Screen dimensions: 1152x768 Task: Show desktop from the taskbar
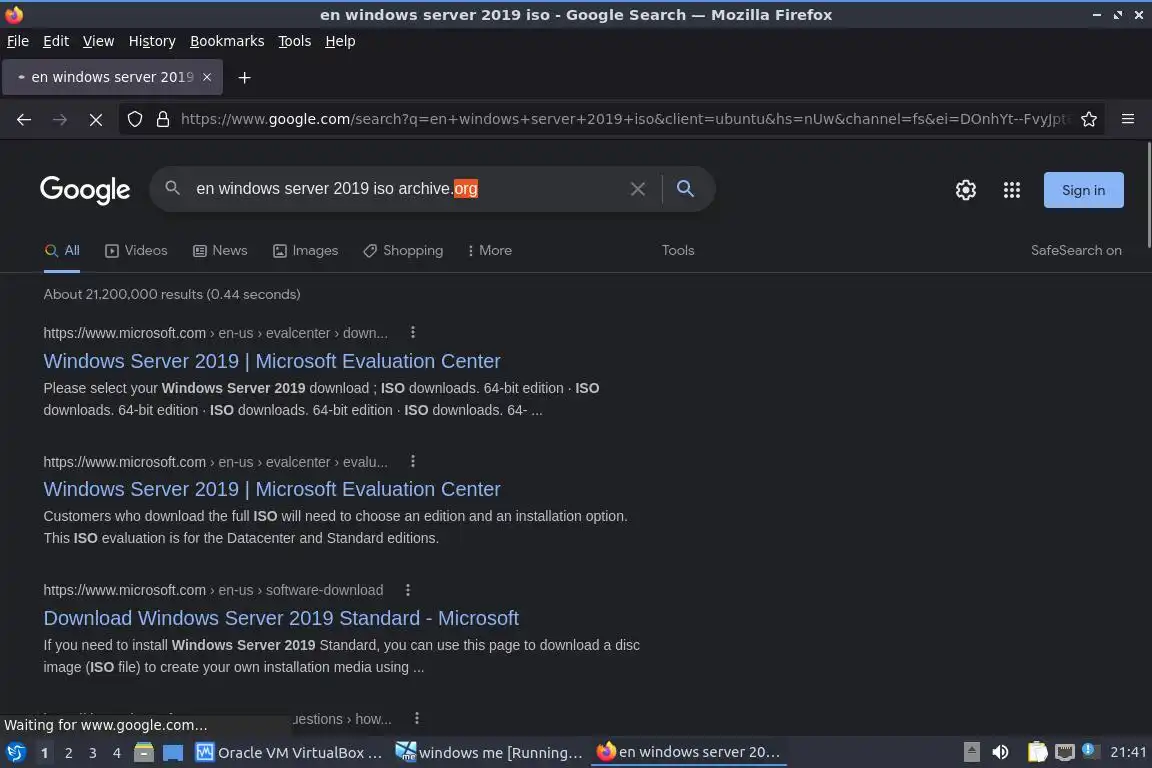click(x=173, y=753)
